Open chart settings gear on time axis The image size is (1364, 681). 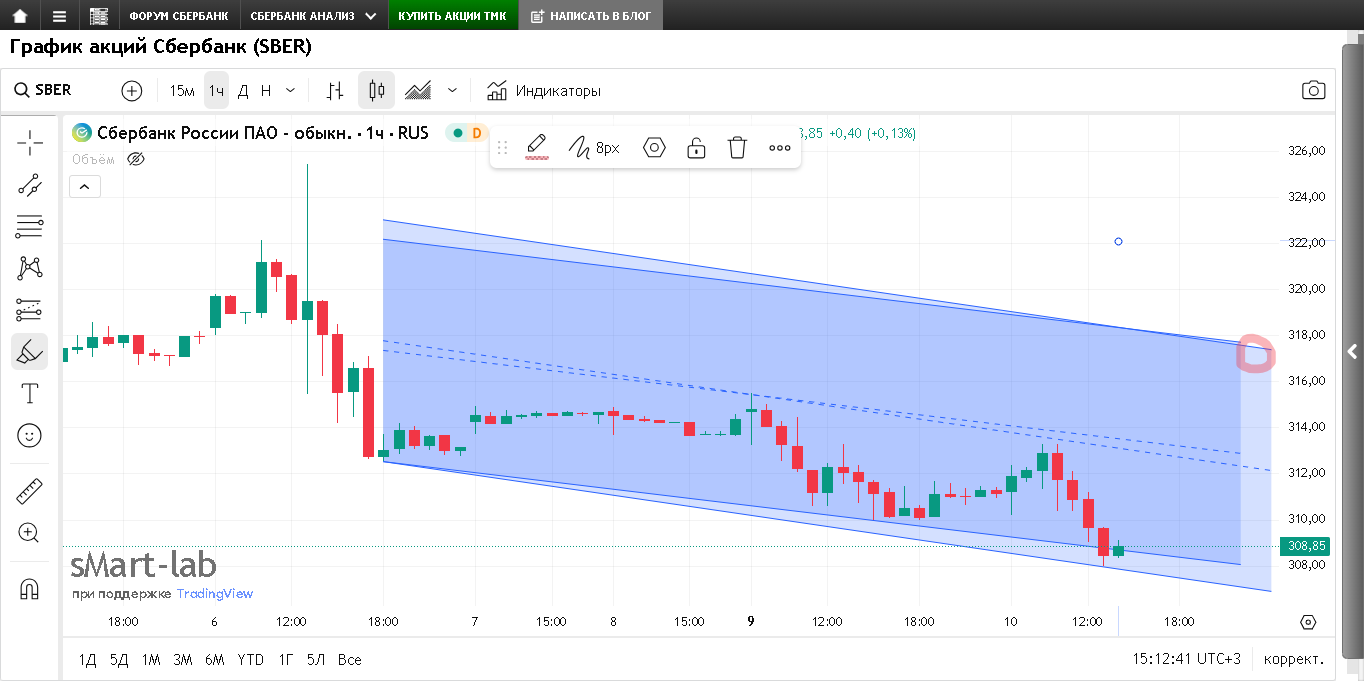[1308, 622]
